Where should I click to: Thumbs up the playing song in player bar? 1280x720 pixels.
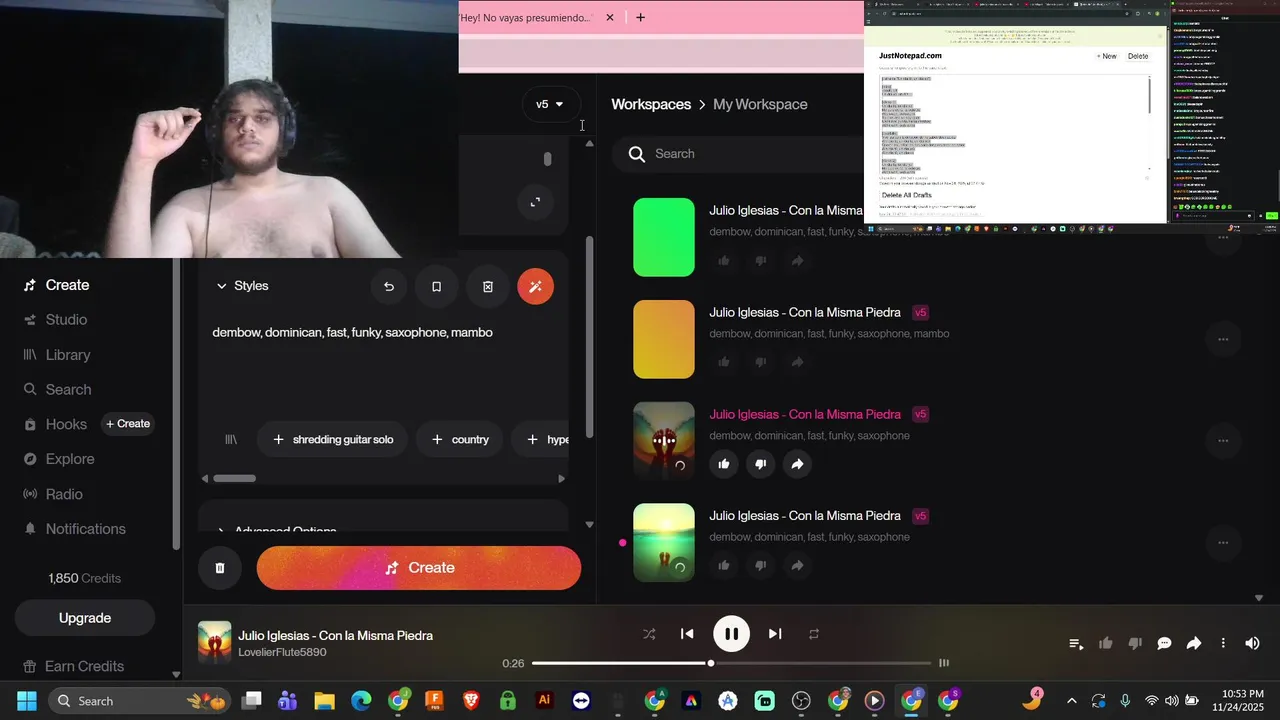click(1106, 644)
